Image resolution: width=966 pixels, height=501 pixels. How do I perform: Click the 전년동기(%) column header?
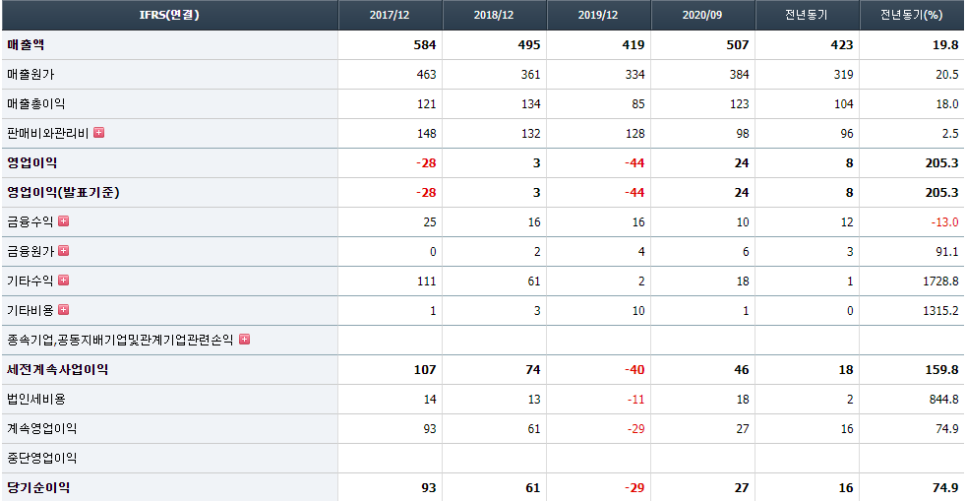pyautogui.click(x=911, y=15)
